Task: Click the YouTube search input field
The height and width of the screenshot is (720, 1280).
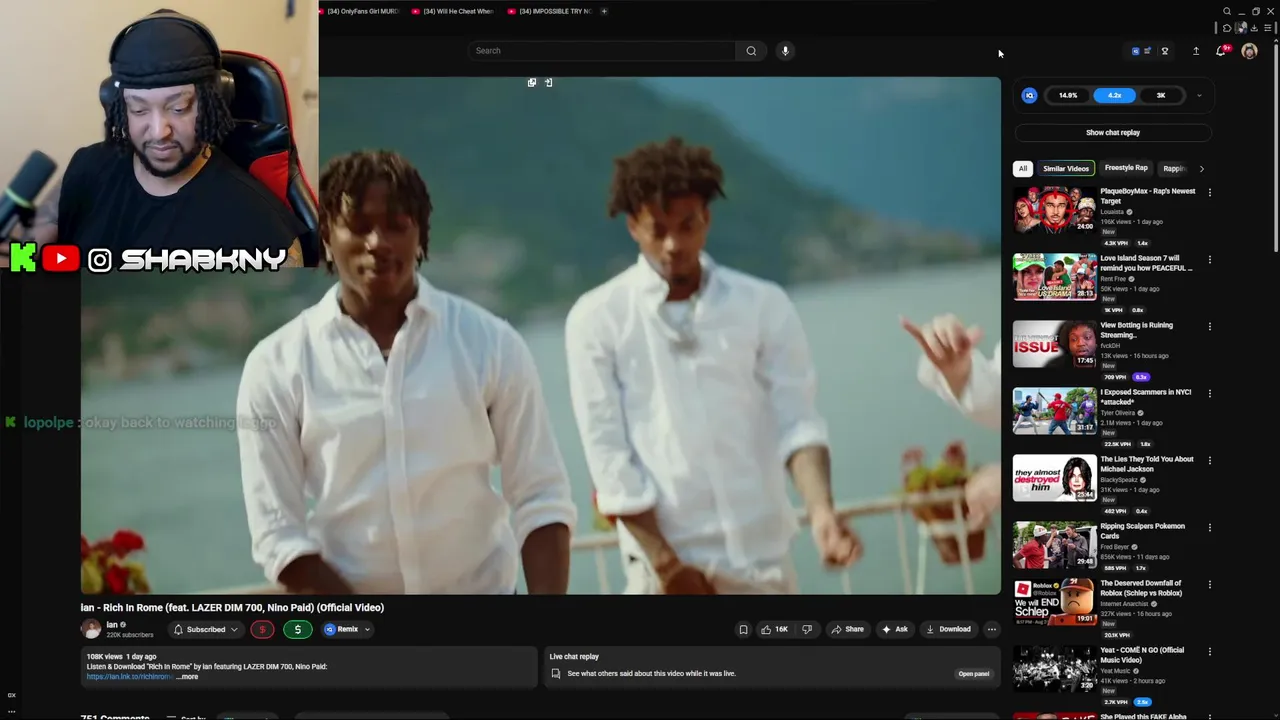Action: coord(603,51)
